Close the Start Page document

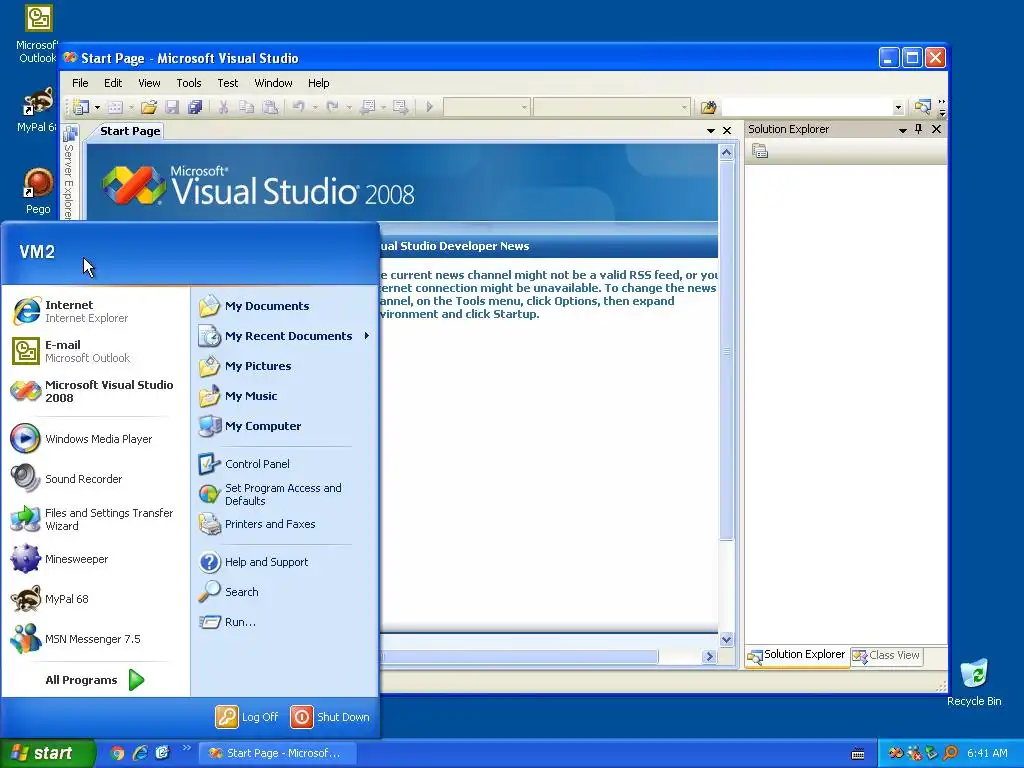click(727, 131)
